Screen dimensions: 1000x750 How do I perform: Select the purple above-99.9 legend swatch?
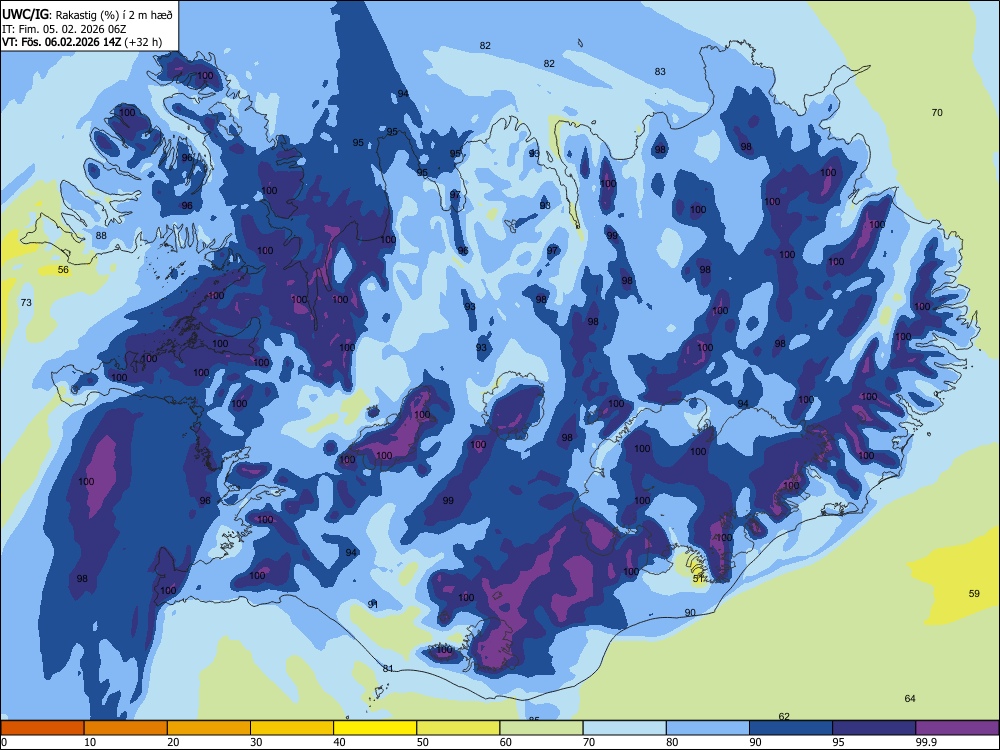[957, 728]
